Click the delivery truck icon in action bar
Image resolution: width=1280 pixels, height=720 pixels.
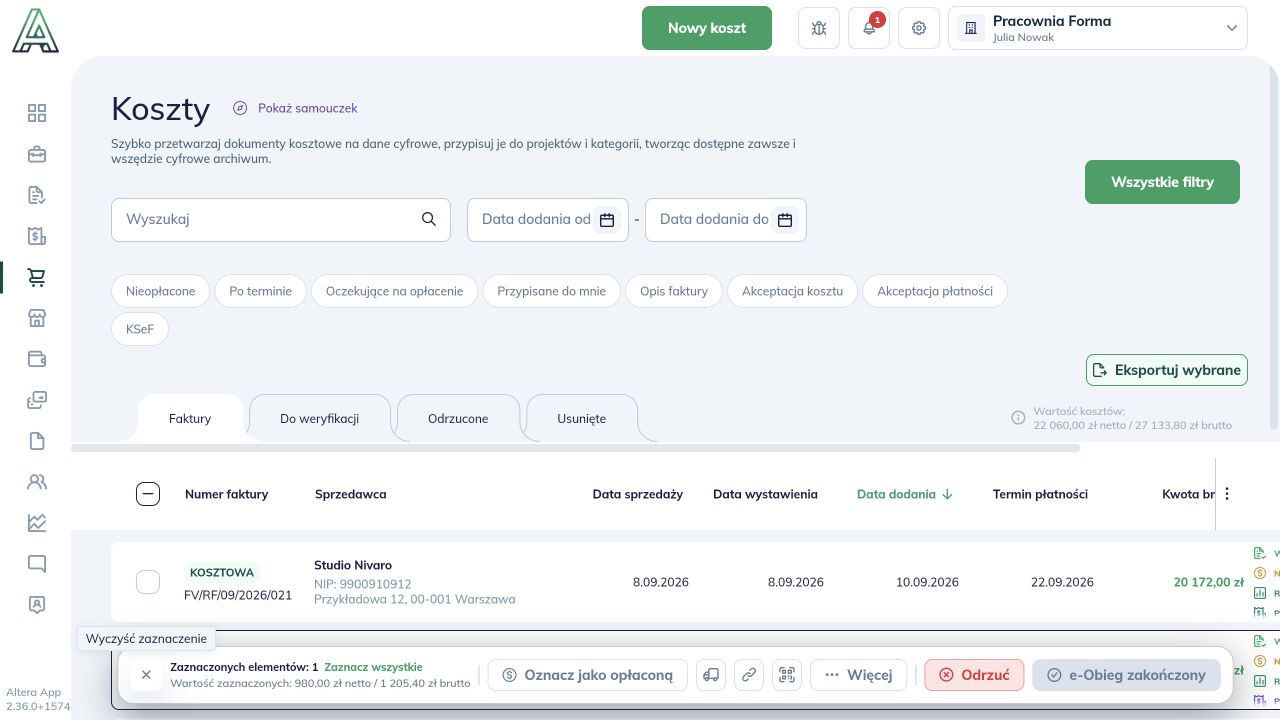point(711,675)
